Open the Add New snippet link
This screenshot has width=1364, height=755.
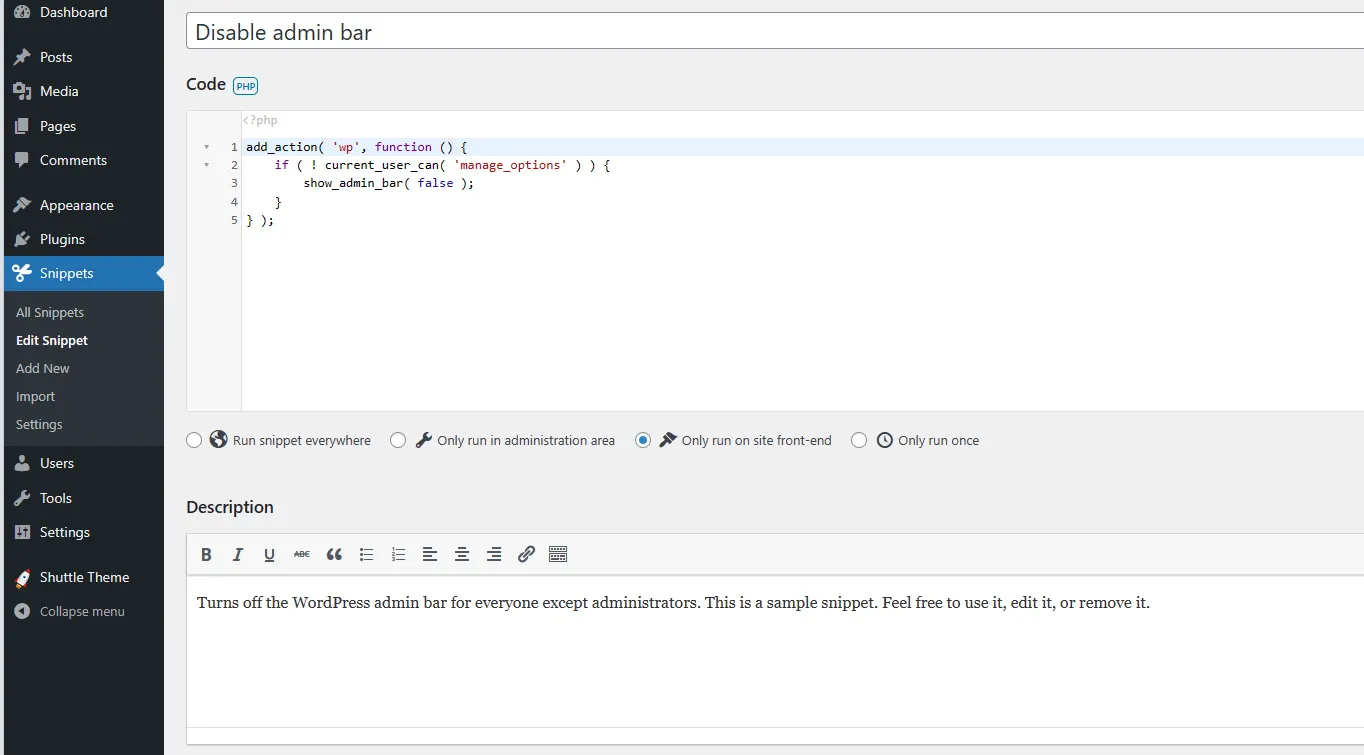click(x=43, y=368)
